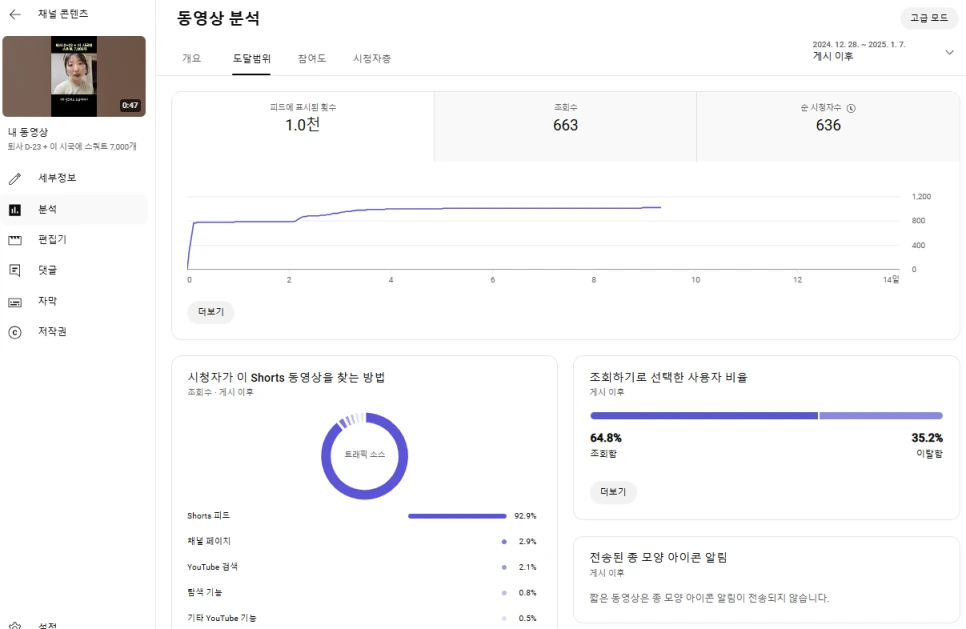Click the 시청자가 이 Shorts 동영상을 찾는 방법 heading
966x629 pixels.
[286, 378]
